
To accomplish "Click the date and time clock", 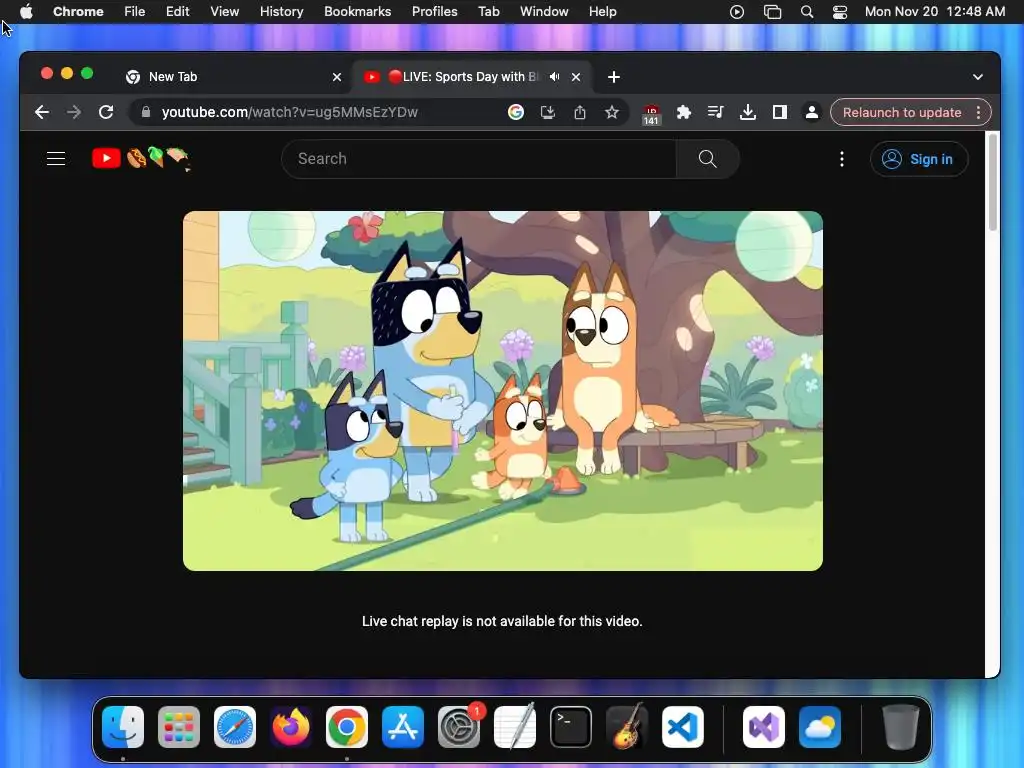I will pyautogui.click(x=935, y=11).
